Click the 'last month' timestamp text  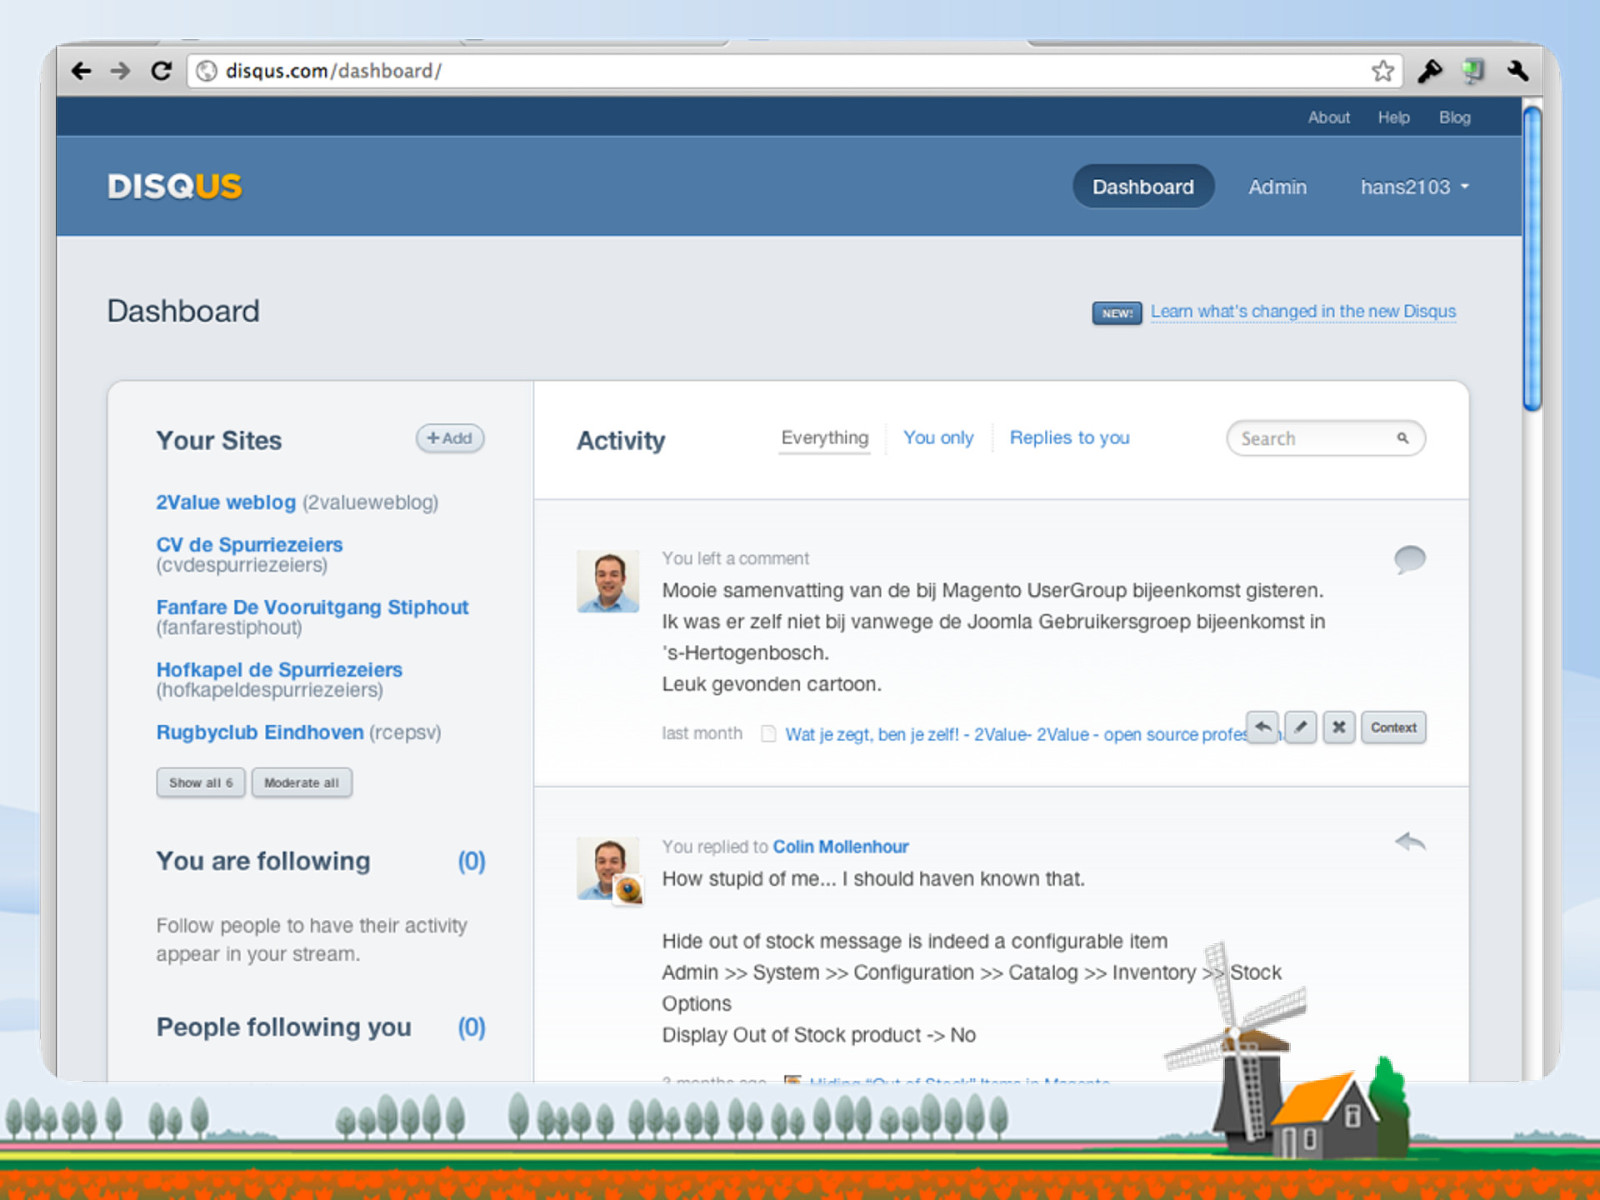coord(702,733)
